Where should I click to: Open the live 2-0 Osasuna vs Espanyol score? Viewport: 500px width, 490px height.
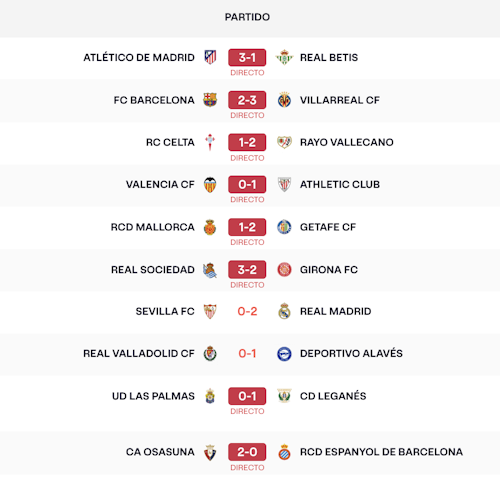tap(247, 452)
